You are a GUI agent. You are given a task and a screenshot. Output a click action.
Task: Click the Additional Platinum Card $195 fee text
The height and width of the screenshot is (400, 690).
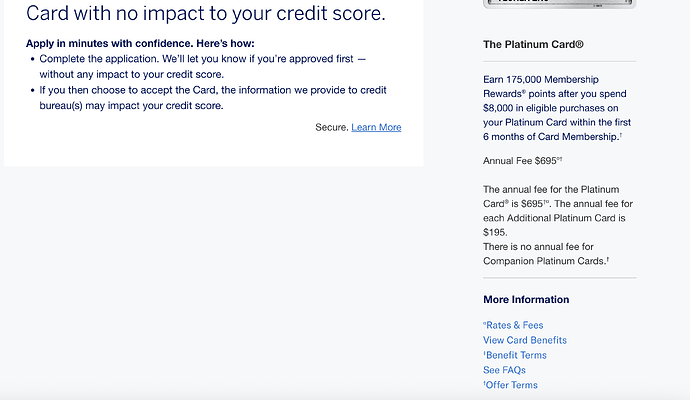pyautogui.click(x=557, y=224)
